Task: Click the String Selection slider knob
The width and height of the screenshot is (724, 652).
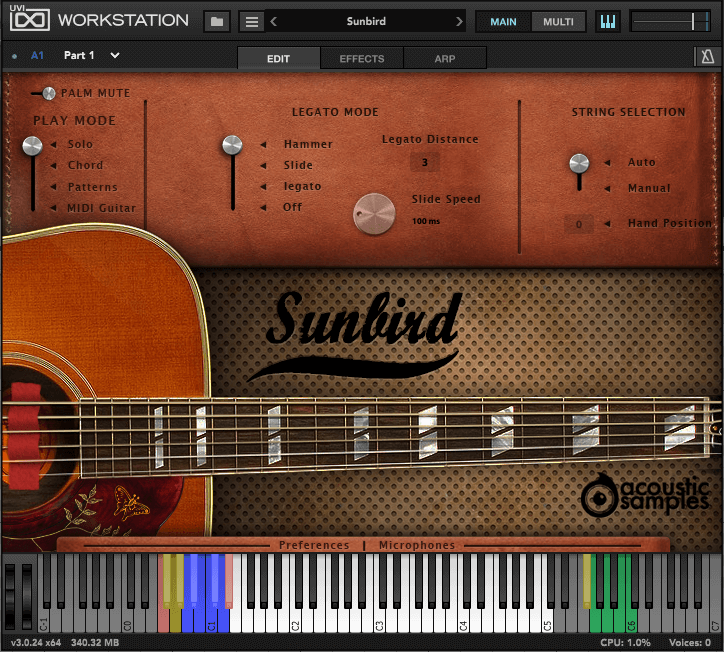Action: click(x=579, y=163)
